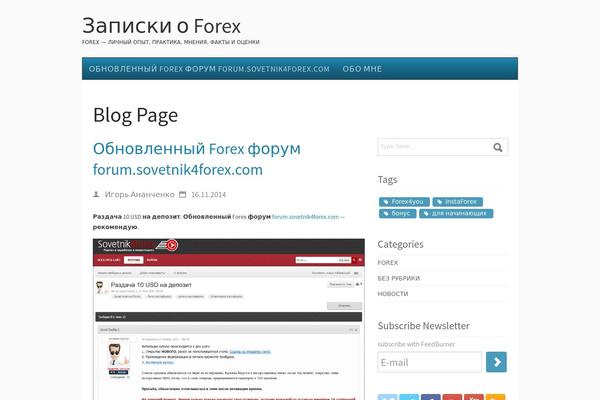This screenshot has width=600, height=400.
Task: Open the Обновленный Forex форум menu item
Action: tap(209, 69)
